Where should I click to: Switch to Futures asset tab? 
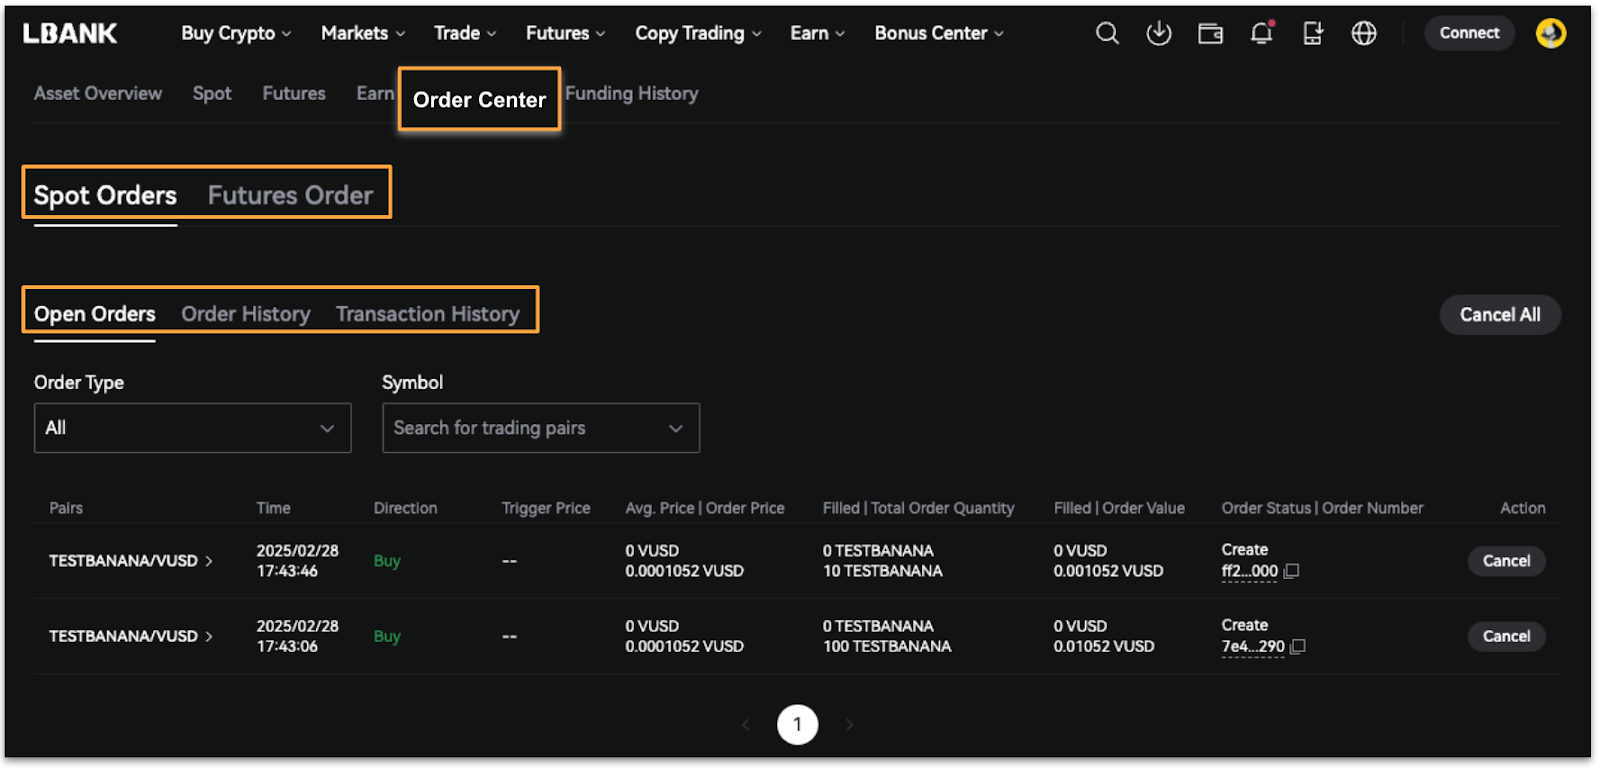coord(294,93)
